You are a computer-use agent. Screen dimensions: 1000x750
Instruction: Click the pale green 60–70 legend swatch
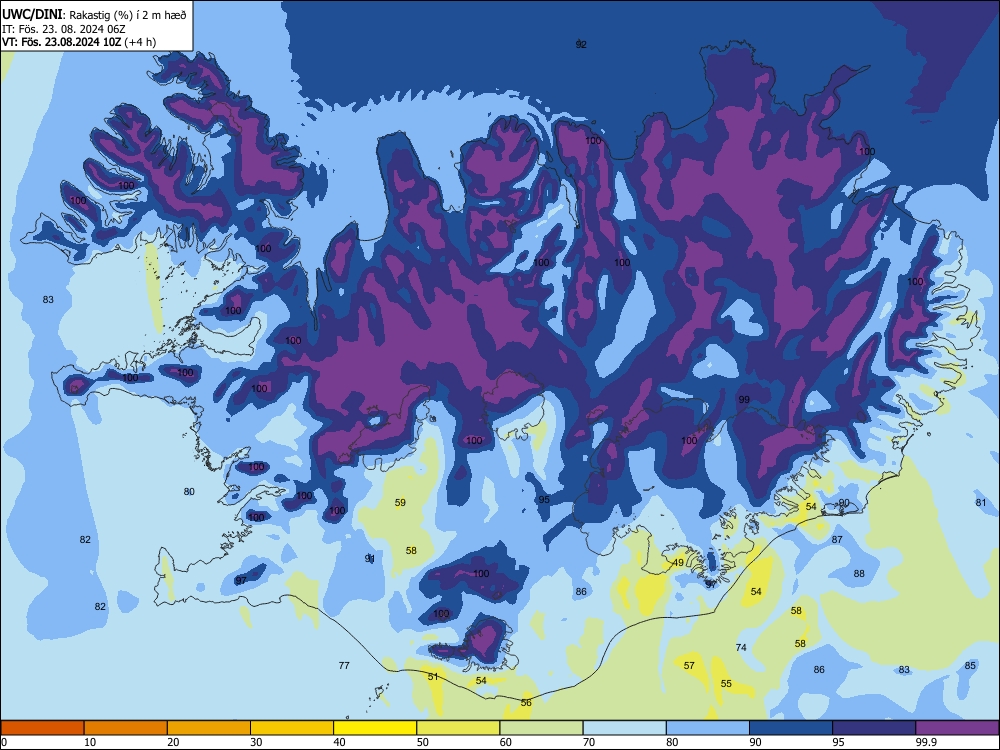pyautogui.click(x=541, y=728)
